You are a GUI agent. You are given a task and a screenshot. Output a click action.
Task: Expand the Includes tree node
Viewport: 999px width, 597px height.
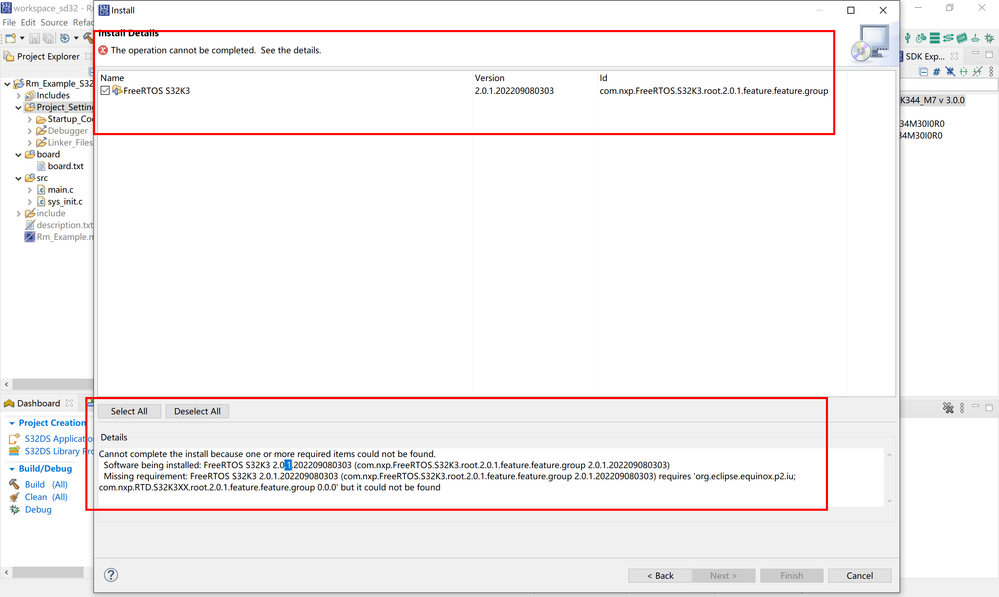(18, 96)
